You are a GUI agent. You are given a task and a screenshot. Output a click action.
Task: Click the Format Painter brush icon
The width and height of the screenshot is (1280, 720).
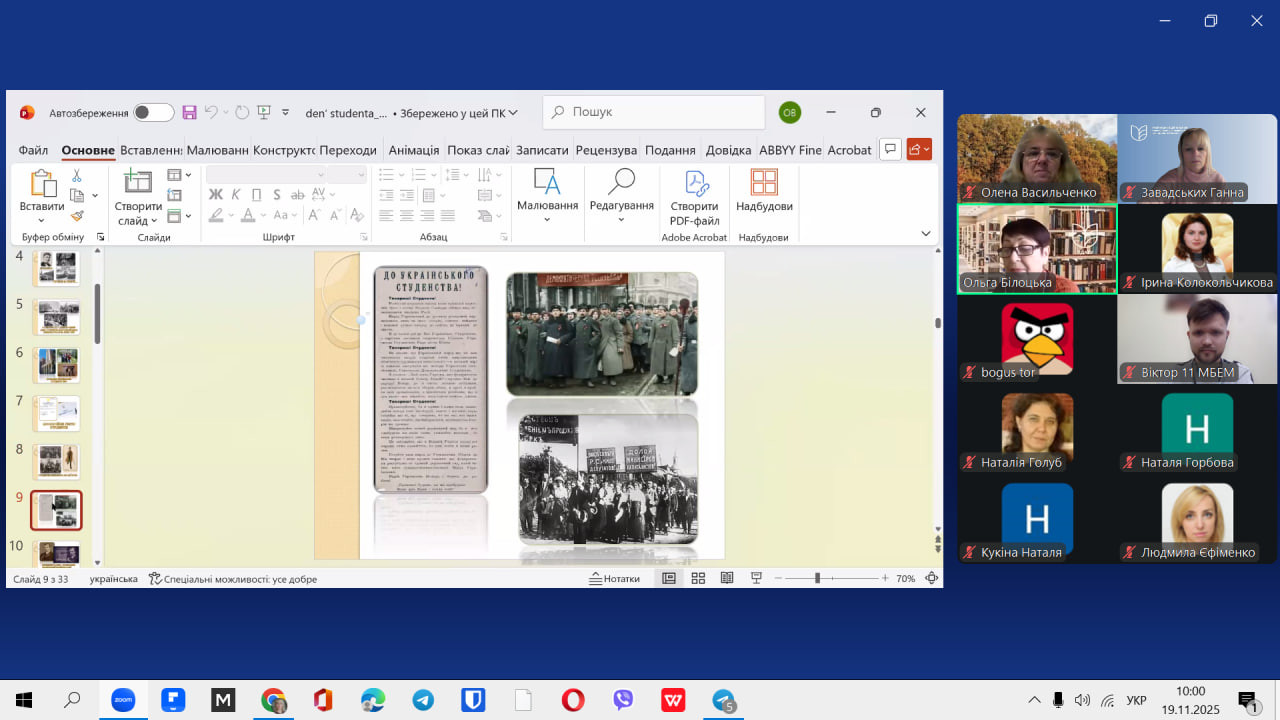77,215
